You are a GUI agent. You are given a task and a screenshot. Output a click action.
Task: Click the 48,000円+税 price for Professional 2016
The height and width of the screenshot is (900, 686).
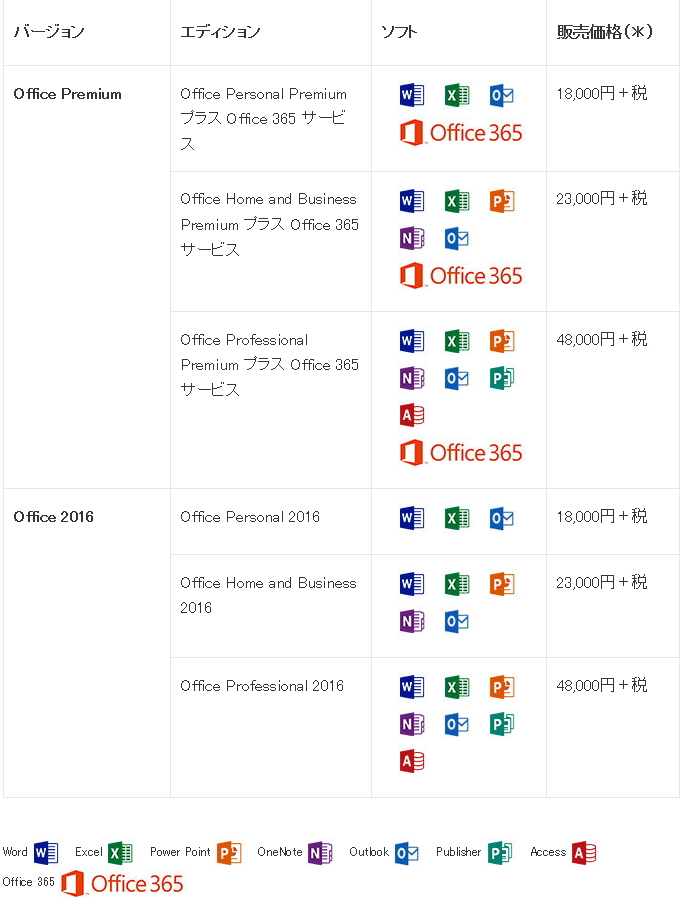pyautogui.click(x=602, y=685)
